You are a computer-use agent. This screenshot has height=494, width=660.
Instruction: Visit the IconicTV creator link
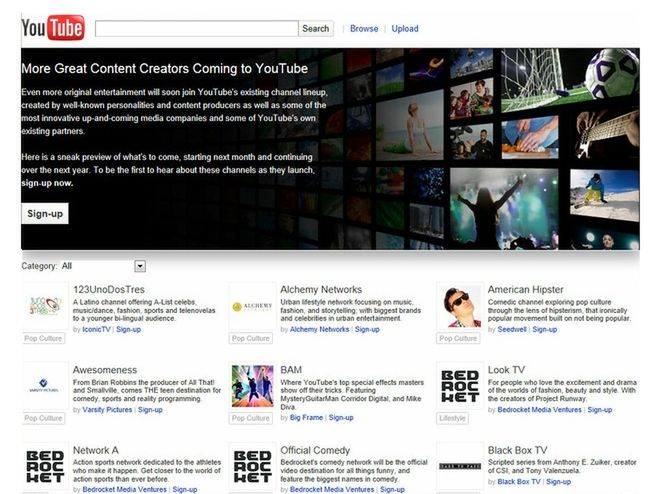96,329
